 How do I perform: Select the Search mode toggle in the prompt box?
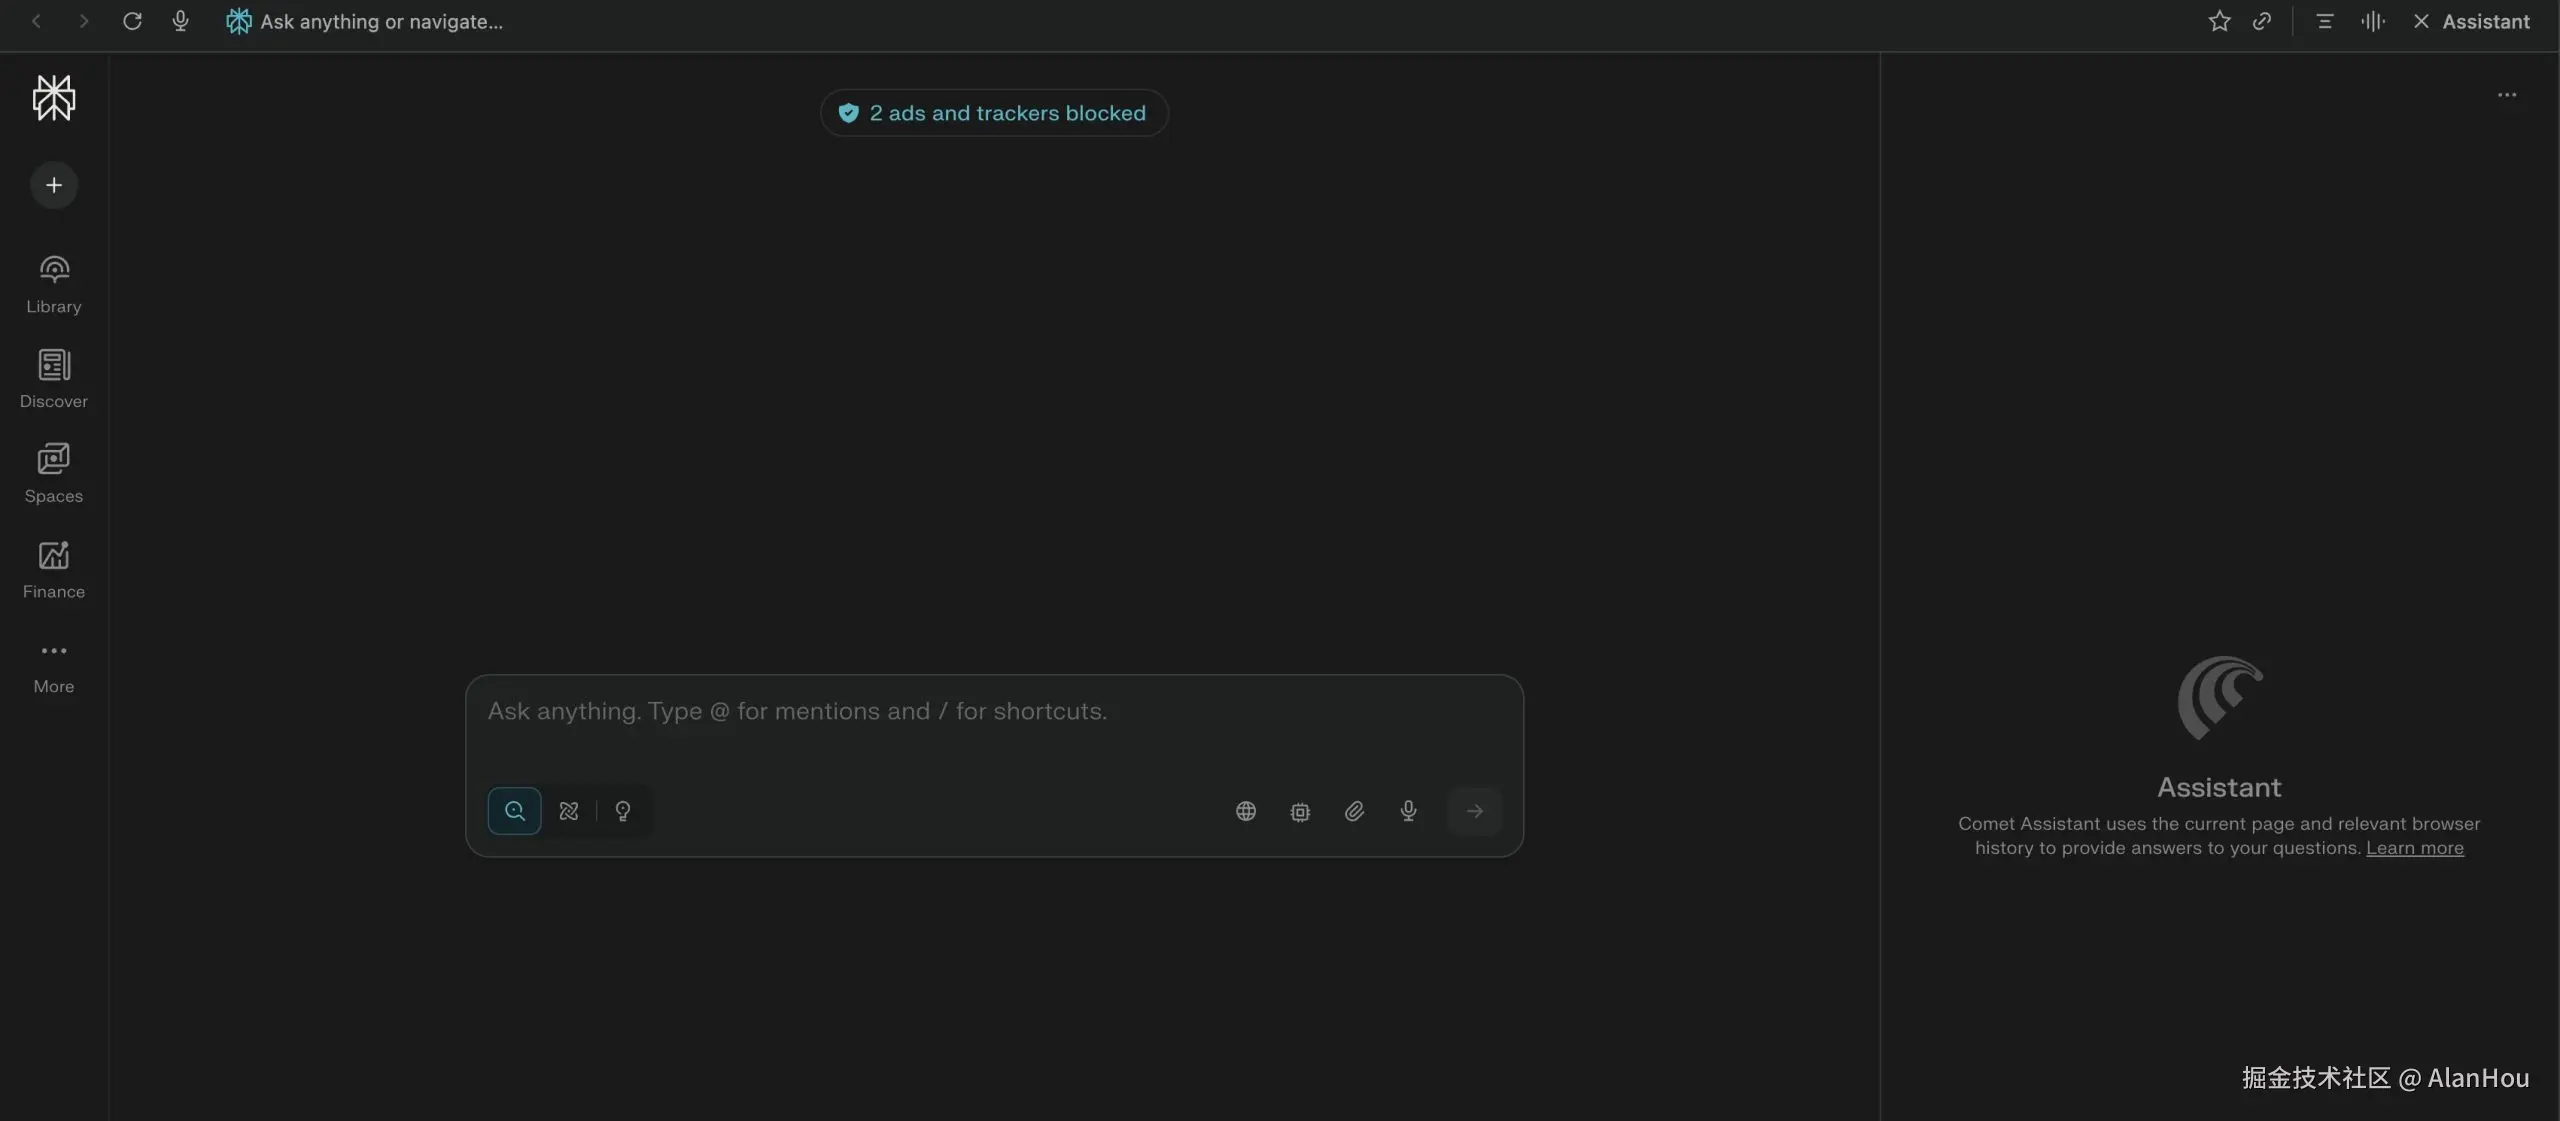pyautogui.click(x=514, y=811)
